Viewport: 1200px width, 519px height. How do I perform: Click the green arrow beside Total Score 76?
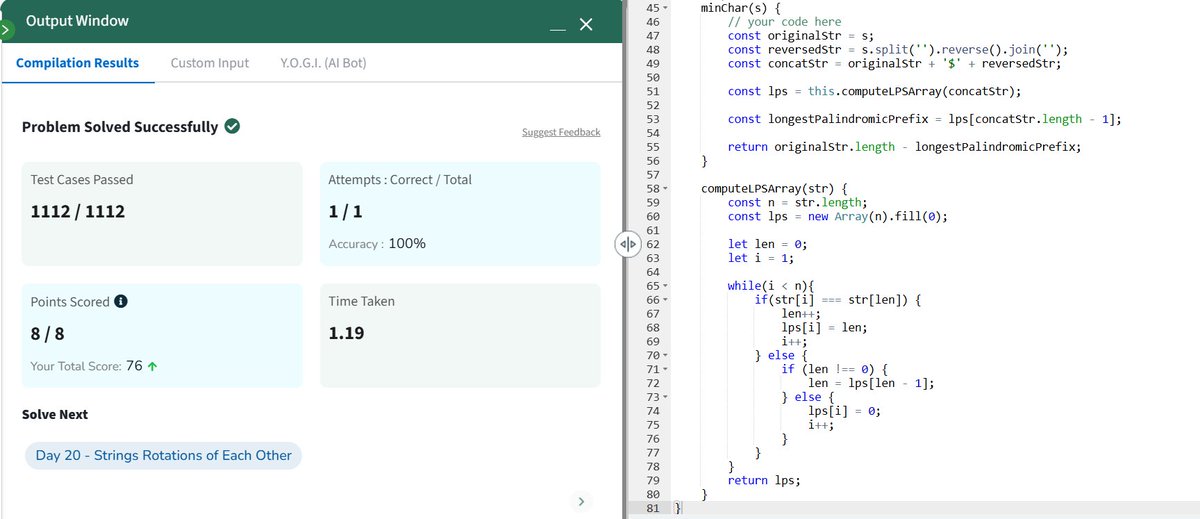152,366
